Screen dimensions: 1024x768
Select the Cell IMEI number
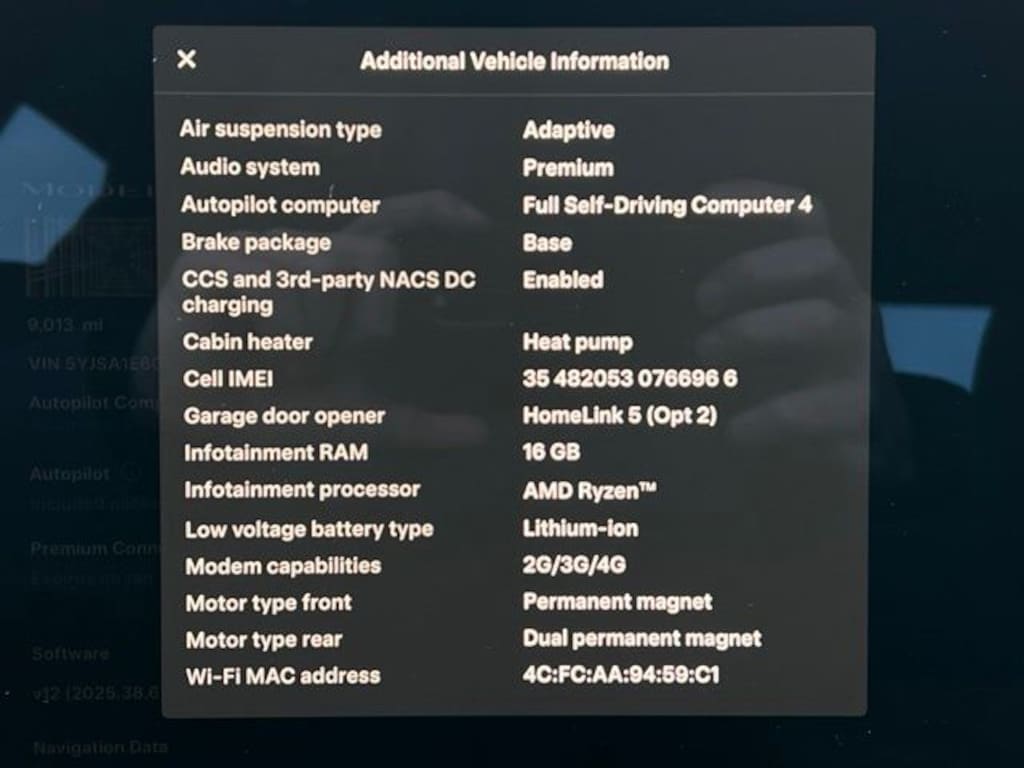[x=630, y=379]
